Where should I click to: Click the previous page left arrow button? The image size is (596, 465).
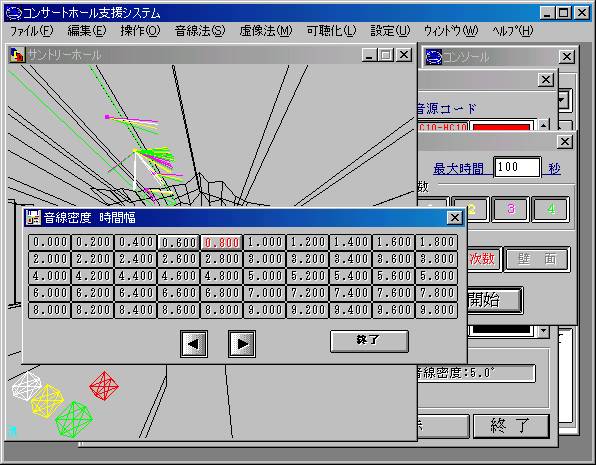[x=194, y=344]
